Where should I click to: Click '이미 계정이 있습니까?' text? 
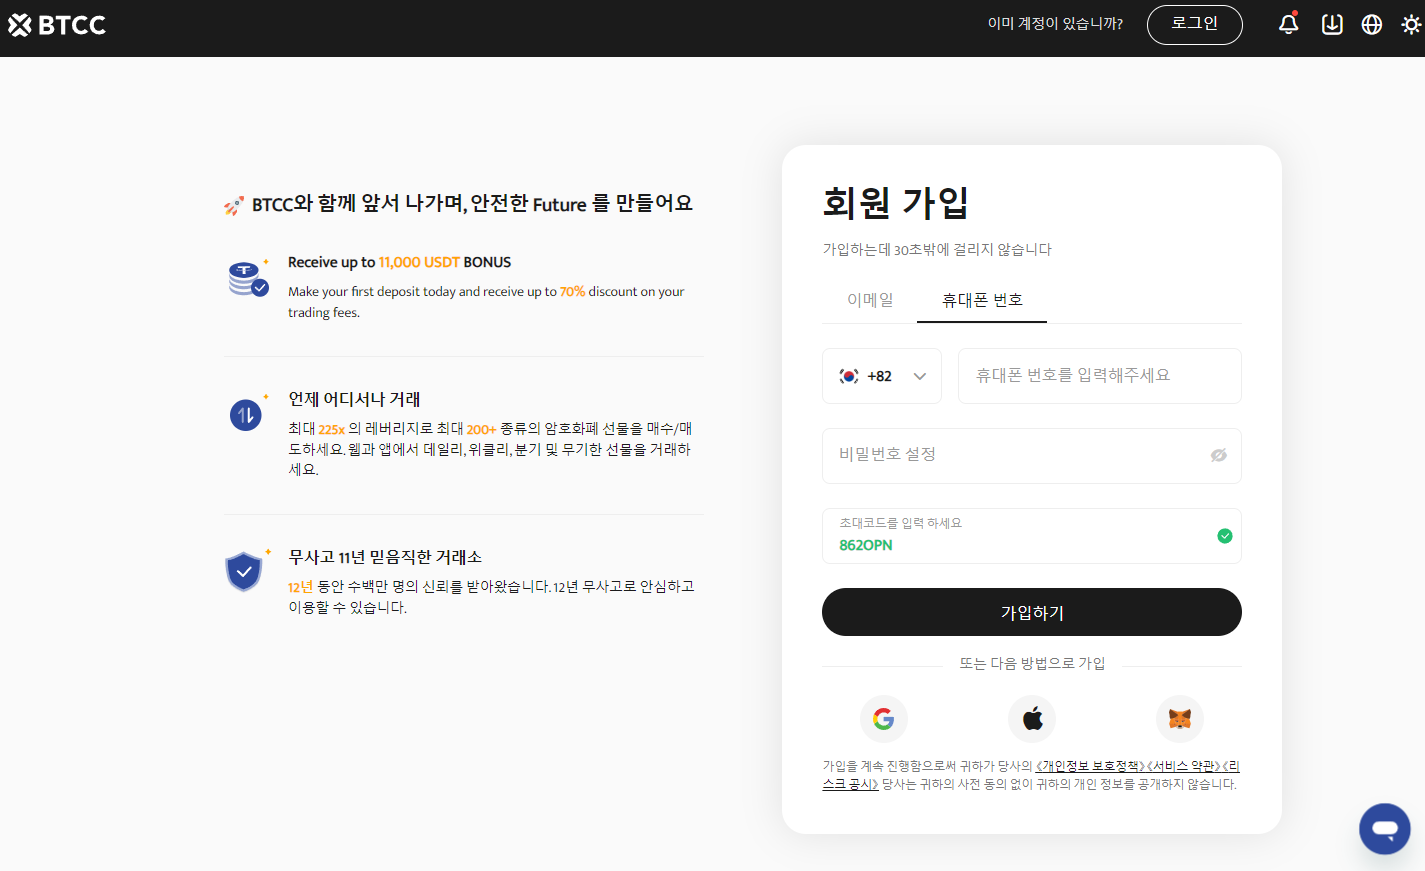pyautogui.click(x=1055, y=24)
